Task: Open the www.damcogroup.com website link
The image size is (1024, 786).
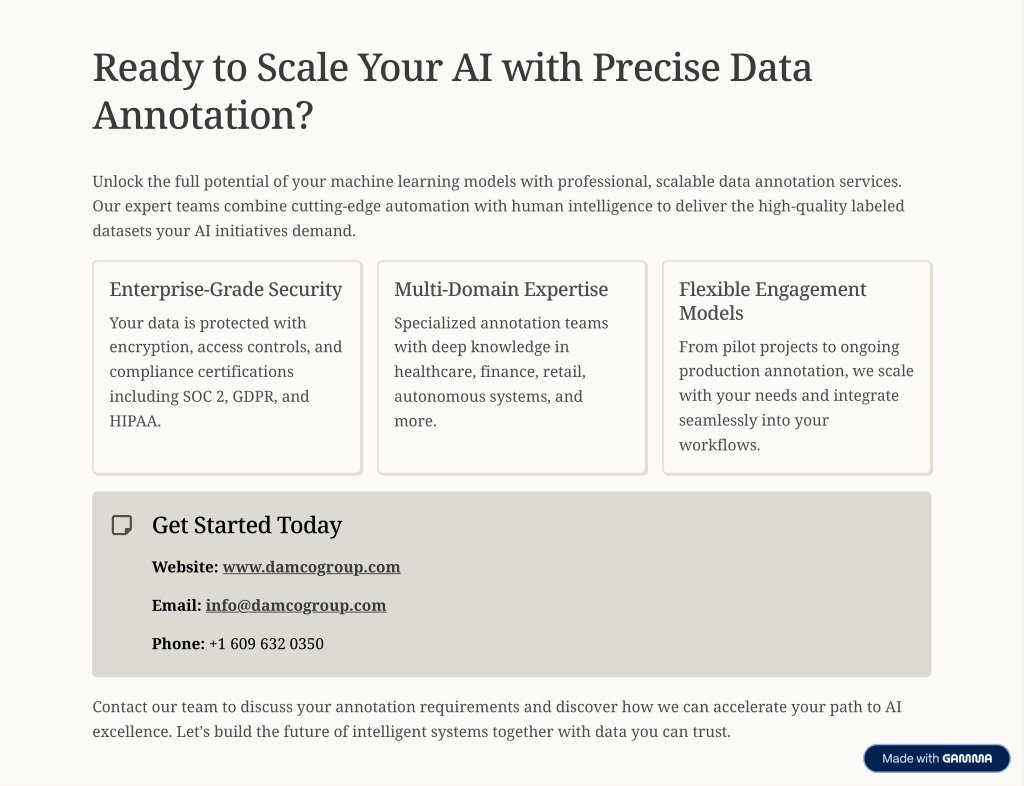Action: (311, 567)
